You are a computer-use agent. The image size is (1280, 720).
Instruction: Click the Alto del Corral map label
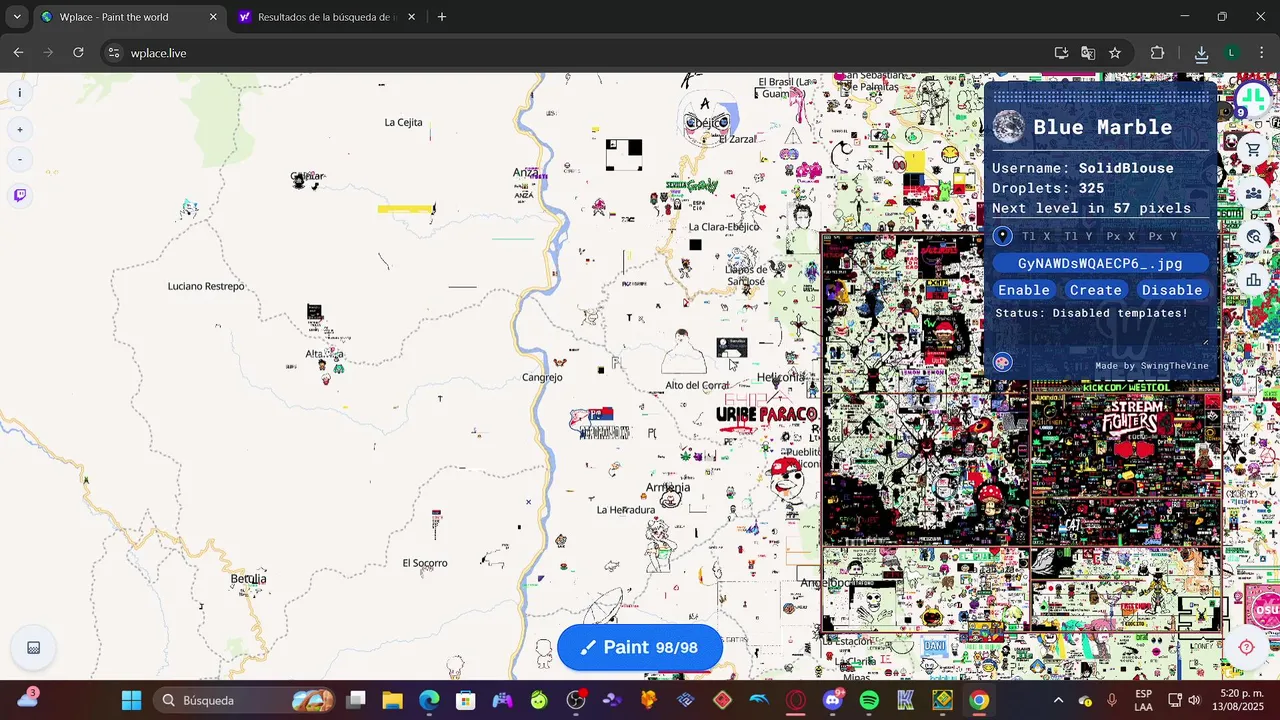[697, 385]
